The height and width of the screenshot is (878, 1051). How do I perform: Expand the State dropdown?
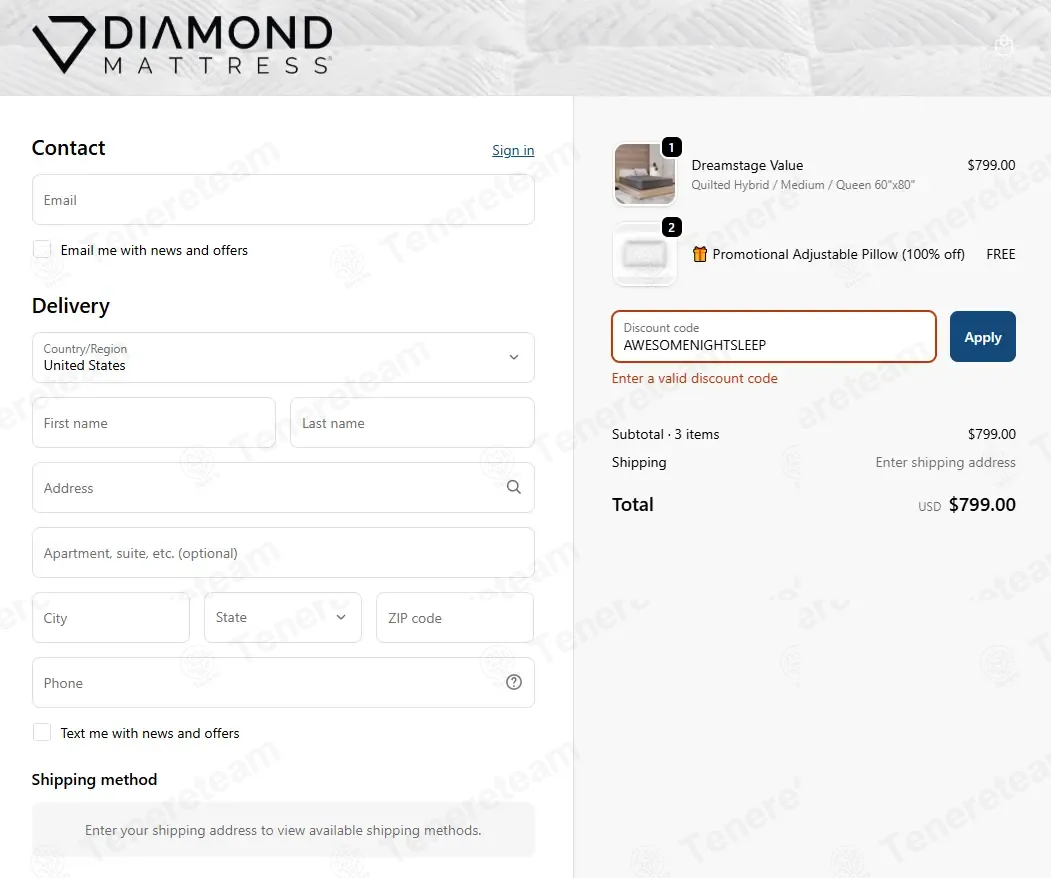tap(283, 617)
